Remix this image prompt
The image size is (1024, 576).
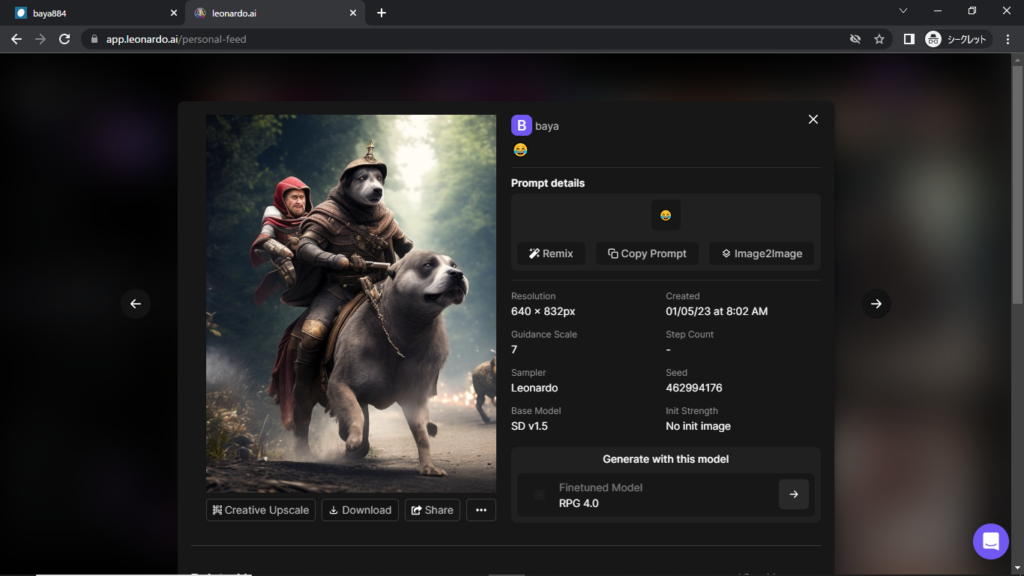coord(552,253)
